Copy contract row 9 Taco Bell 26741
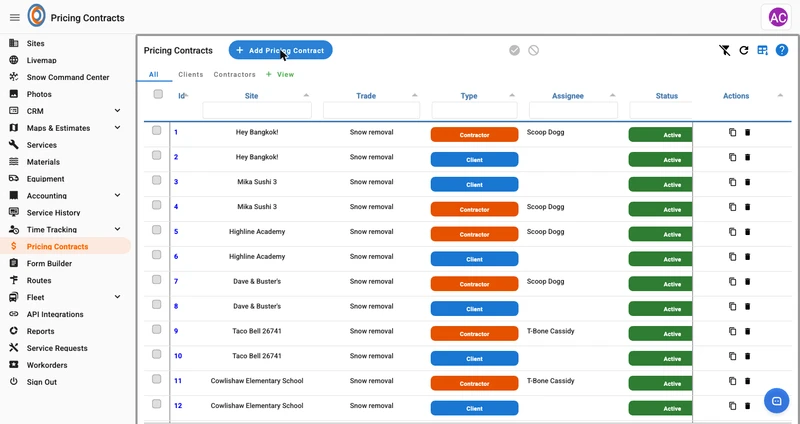This screenshot has height=424, width=800. tap(733, 331)
